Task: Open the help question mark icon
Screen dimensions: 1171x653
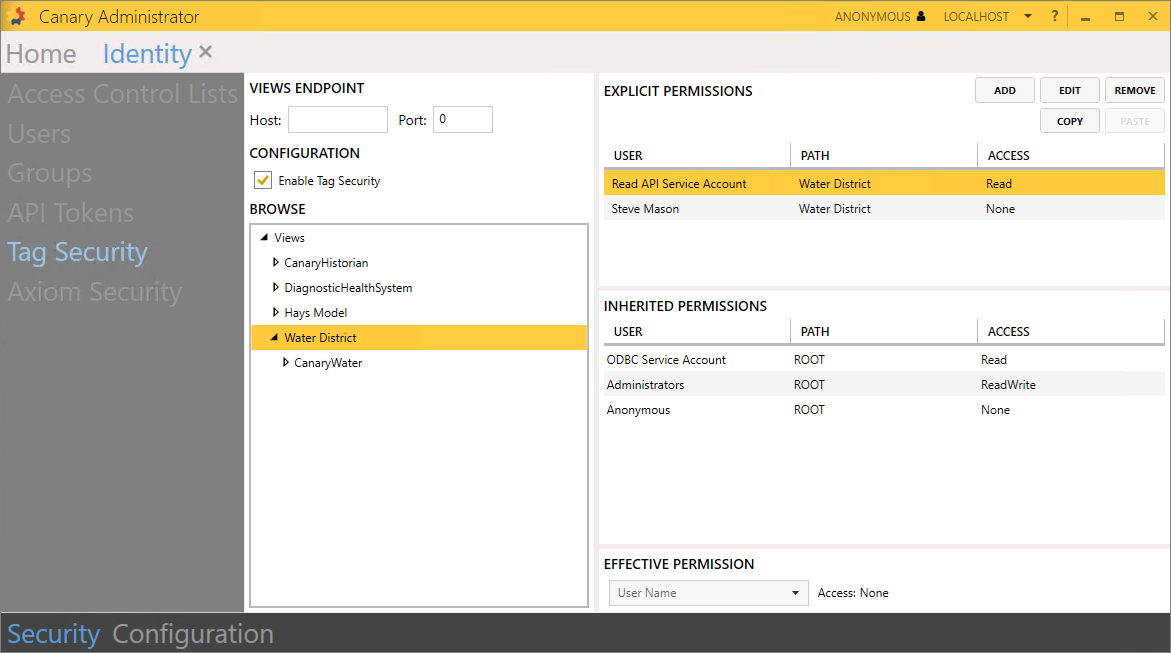Action: pyautogui.click(x=1054, y=17)
